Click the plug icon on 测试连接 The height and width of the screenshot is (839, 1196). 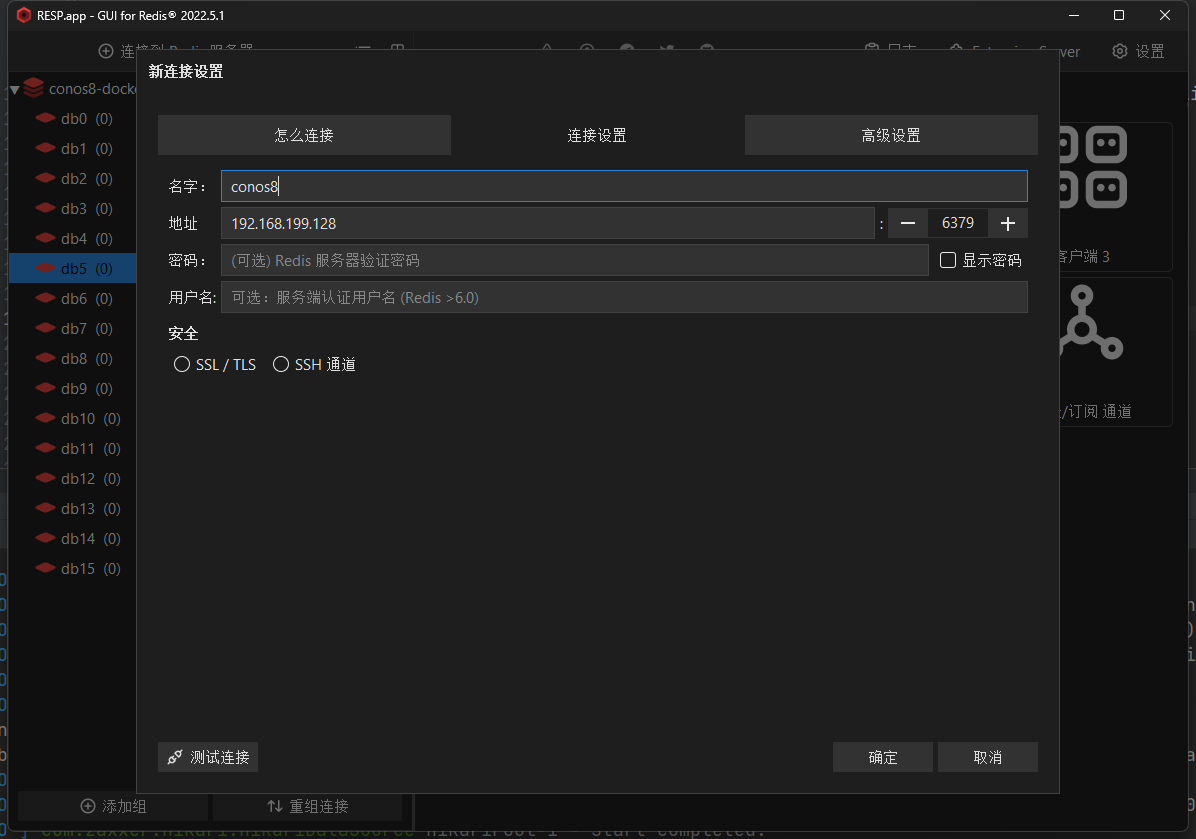point(175,757)
